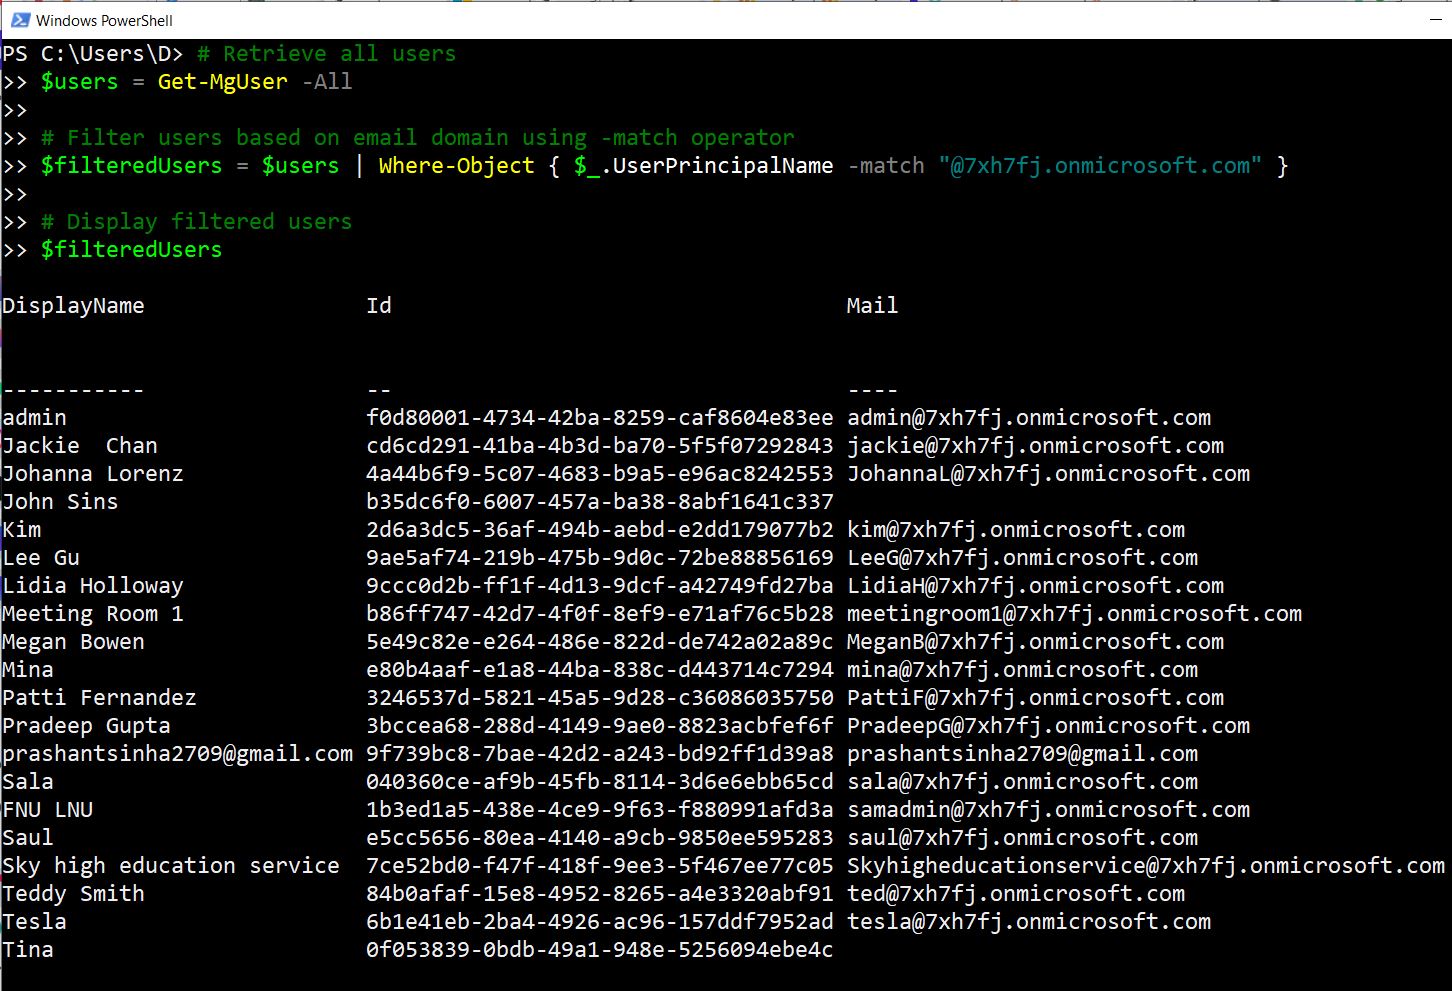Click the ID for user Tina
The width and height of the screenshot is (1452, 991).
click(599, 950)
